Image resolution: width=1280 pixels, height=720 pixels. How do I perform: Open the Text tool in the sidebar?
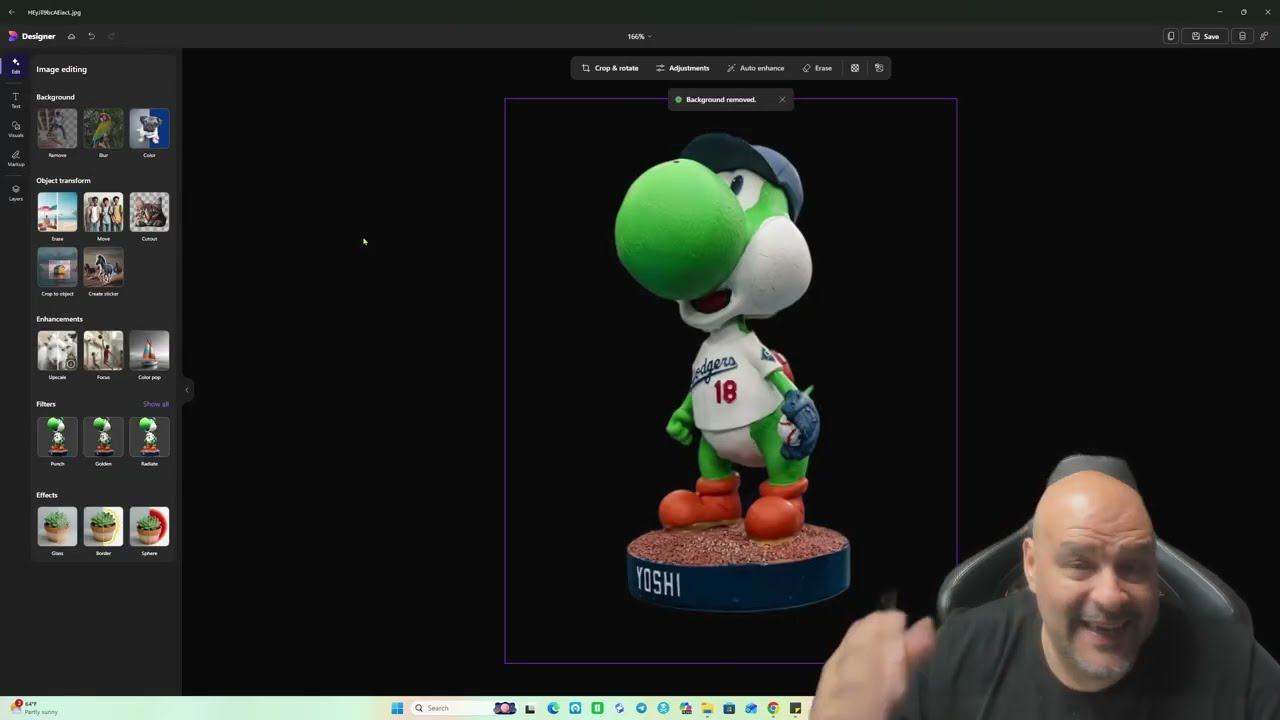pos(15,100)
